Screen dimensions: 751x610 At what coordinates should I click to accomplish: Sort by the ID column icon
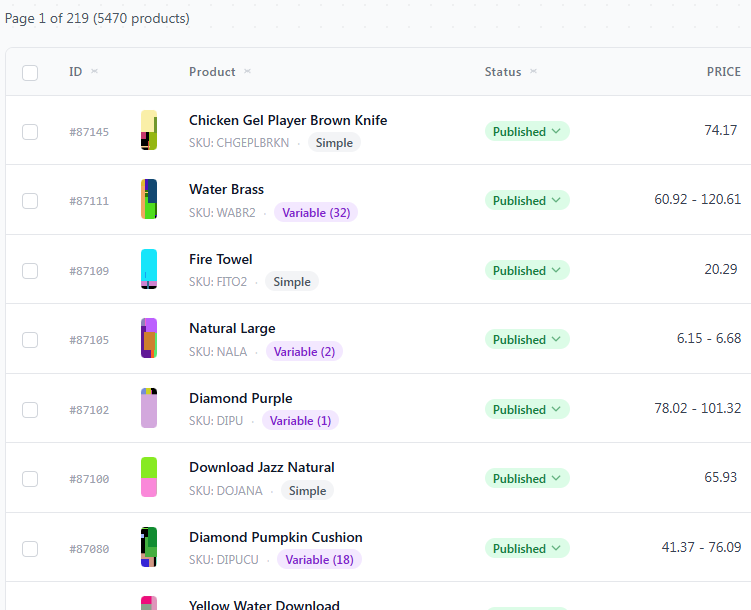(x=94, y=71)
